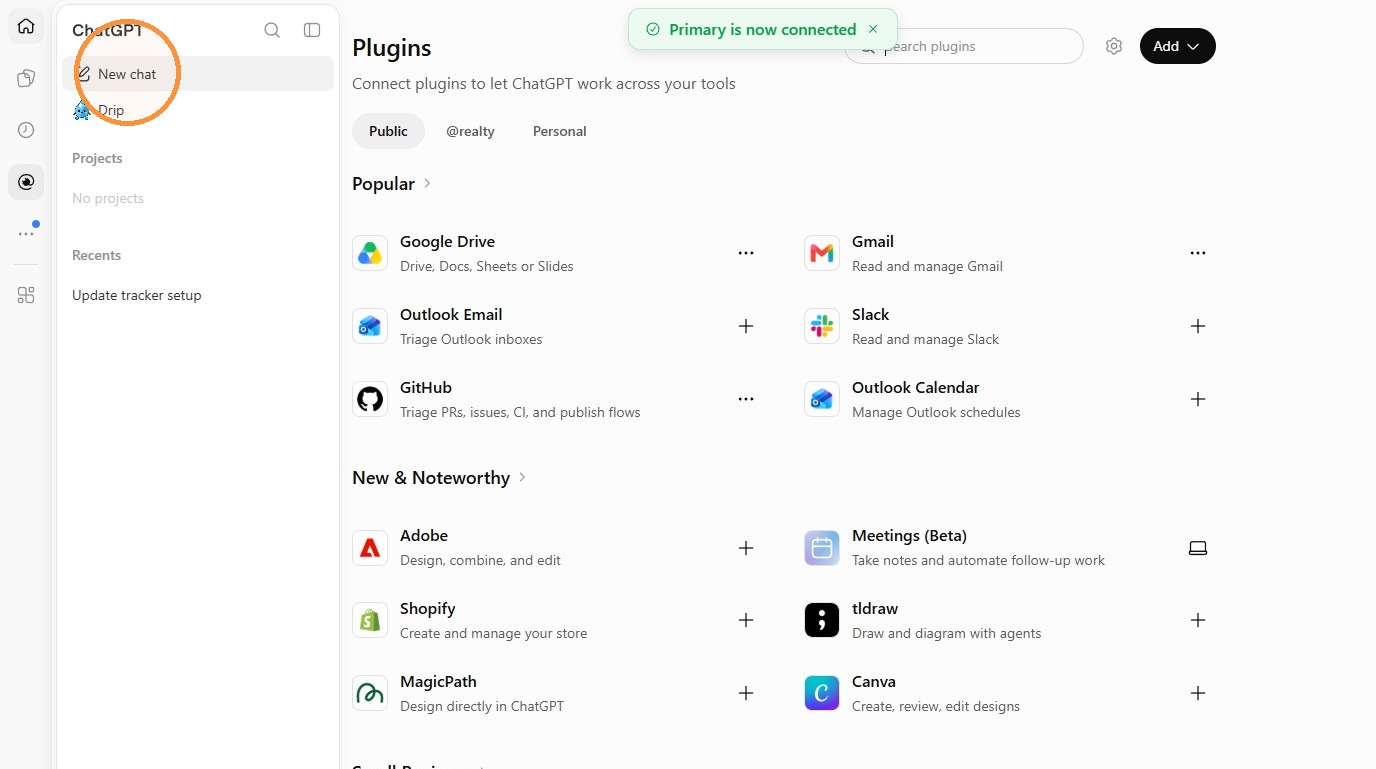Add the tldraw plugin with plus icon
Viewport: 1376px width, 769px height.
[x=1198, y=620]
